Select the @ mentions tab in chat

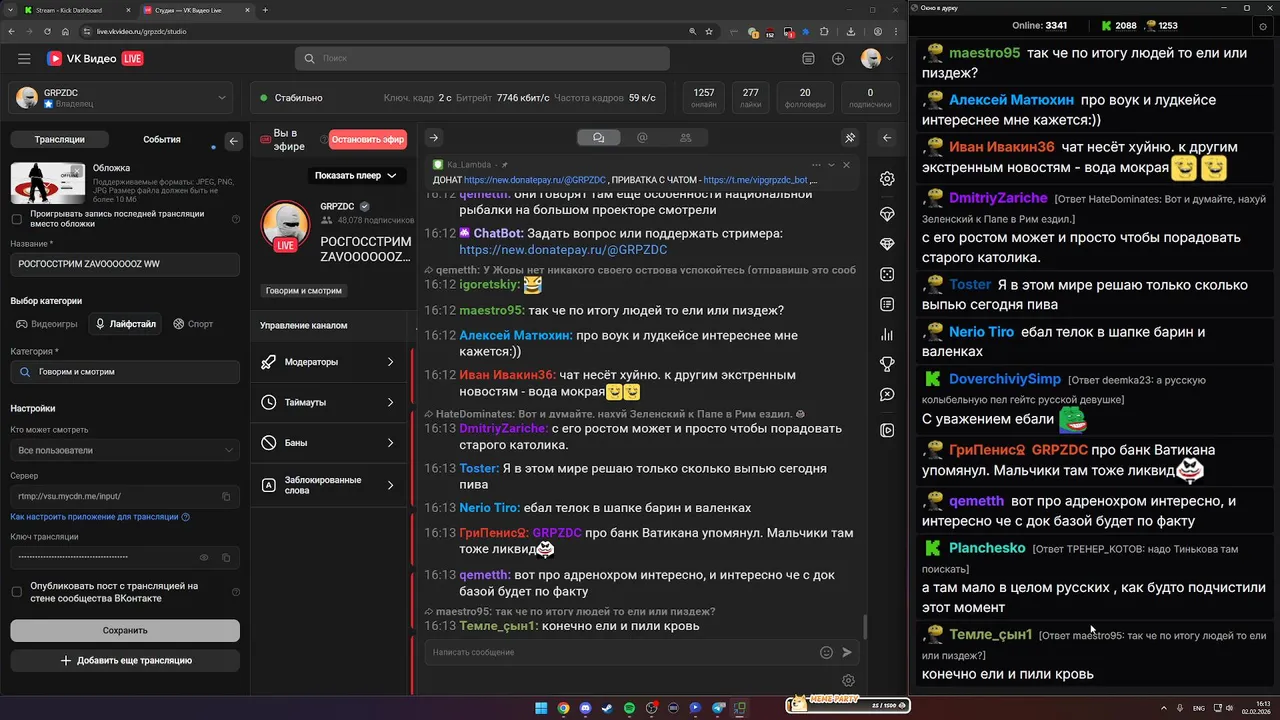click(x=642, y=138)
